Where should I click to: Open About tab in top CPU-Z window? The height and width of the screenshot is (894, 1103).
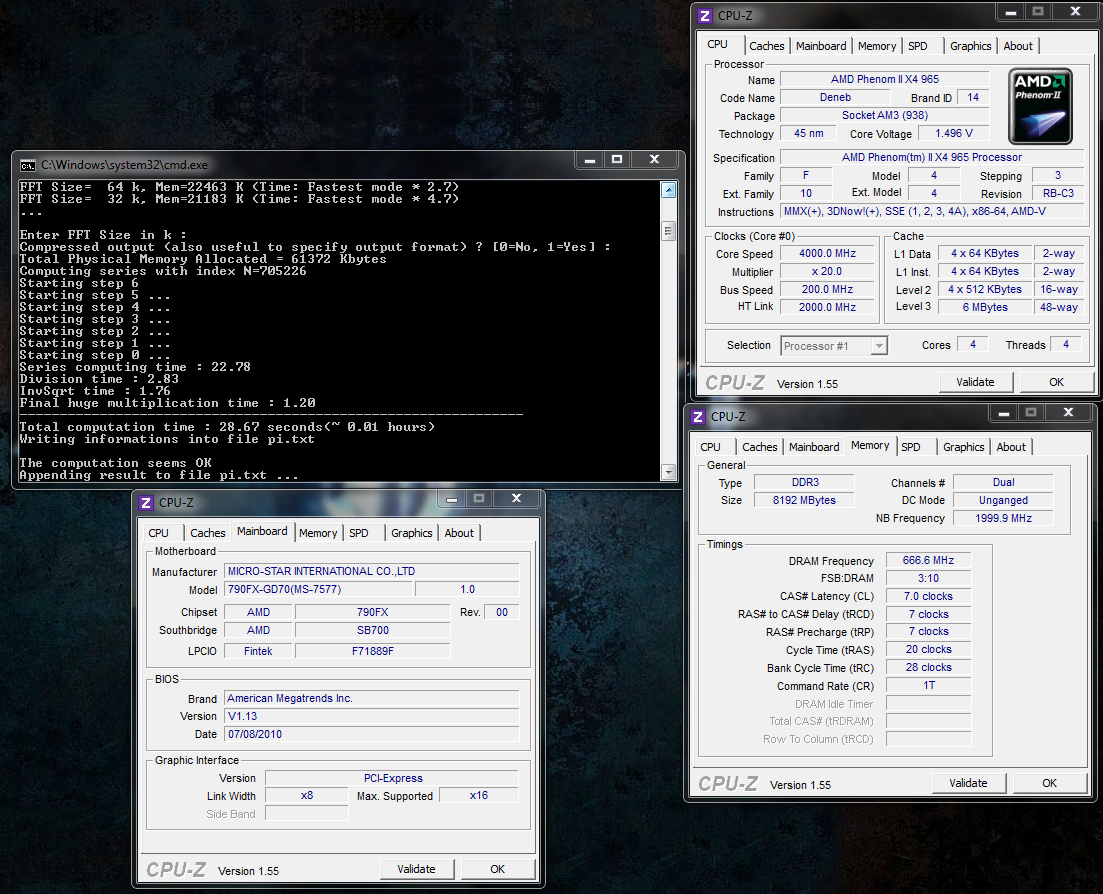tap(1018, 46)
